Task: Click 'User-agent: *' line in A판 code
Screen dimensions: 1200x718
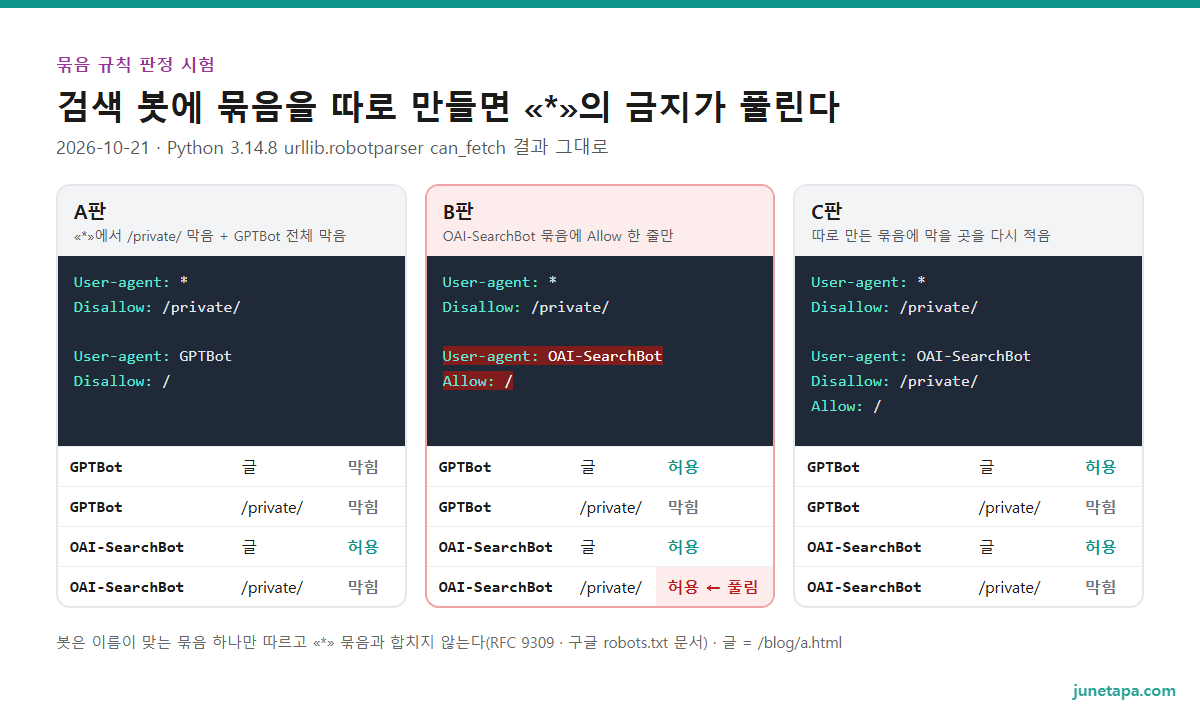Action: [131, 282]
